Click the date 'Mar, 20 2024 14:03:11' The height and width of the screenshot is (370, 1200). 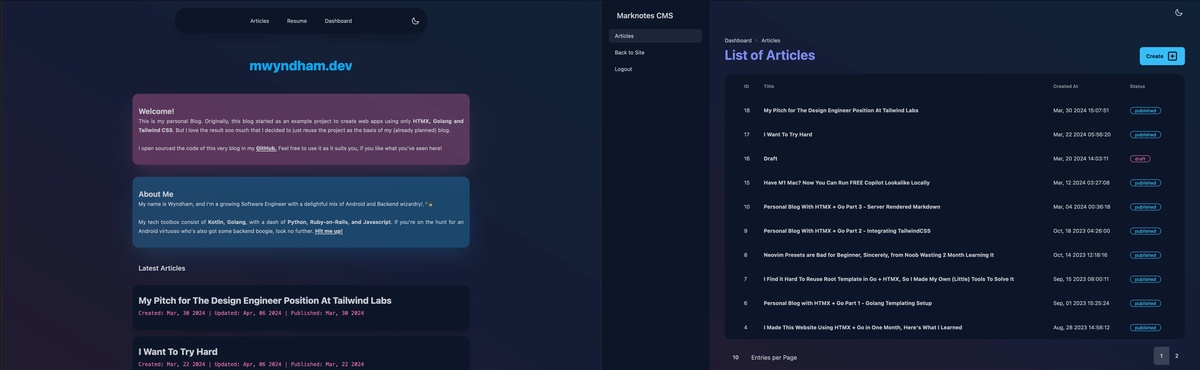tap(1081, 159)
